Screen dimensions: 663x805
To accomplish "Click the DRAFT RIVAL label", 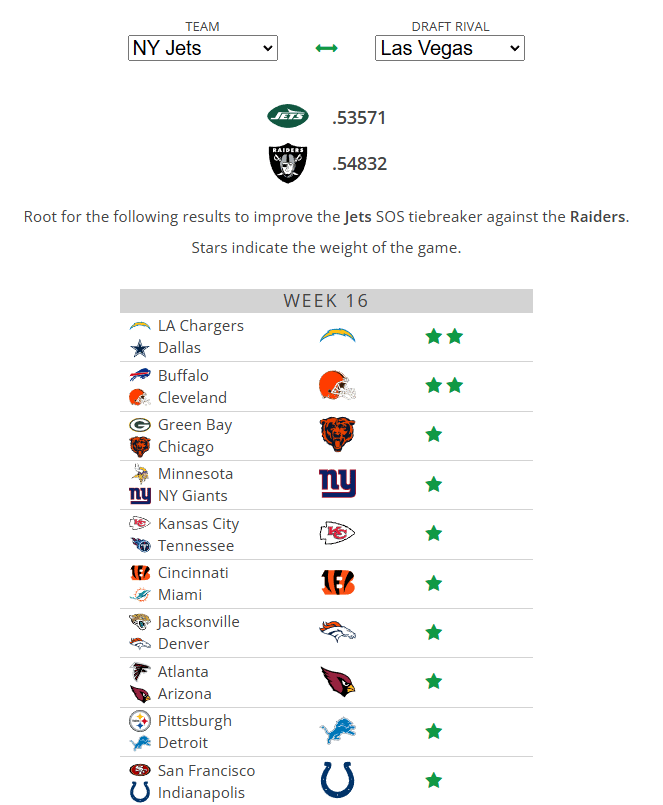I will tap(449, 27).
